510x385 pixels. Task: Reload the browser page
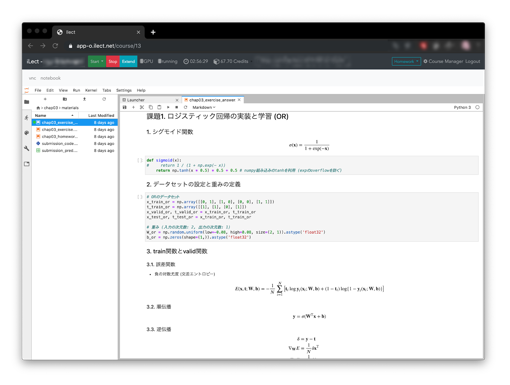tap(55, 46)
